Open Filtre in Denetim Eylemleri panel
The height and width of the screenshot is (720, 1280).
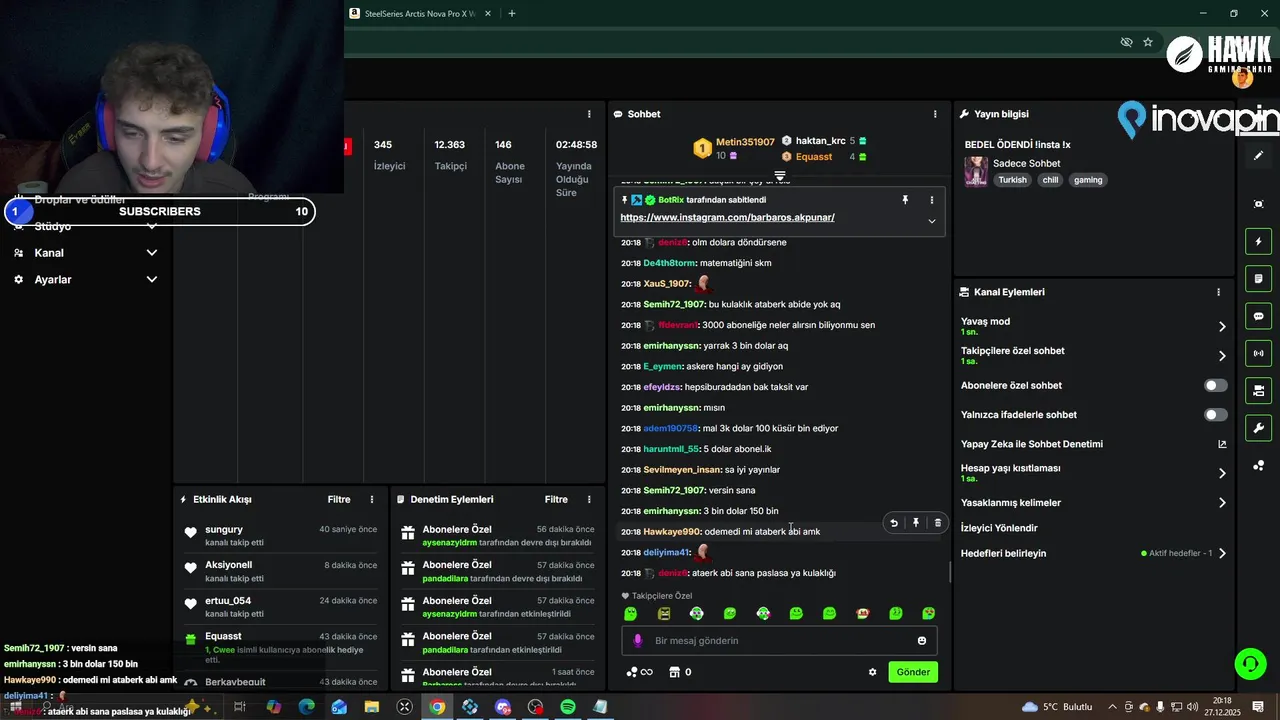click(556, 499)
